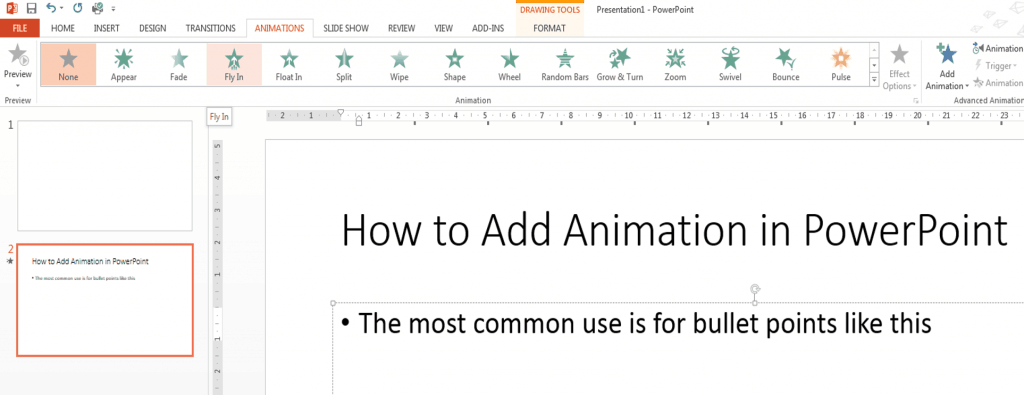1024x395 pixels.
Task: Apply the Split animation
Action: (344, 64)
